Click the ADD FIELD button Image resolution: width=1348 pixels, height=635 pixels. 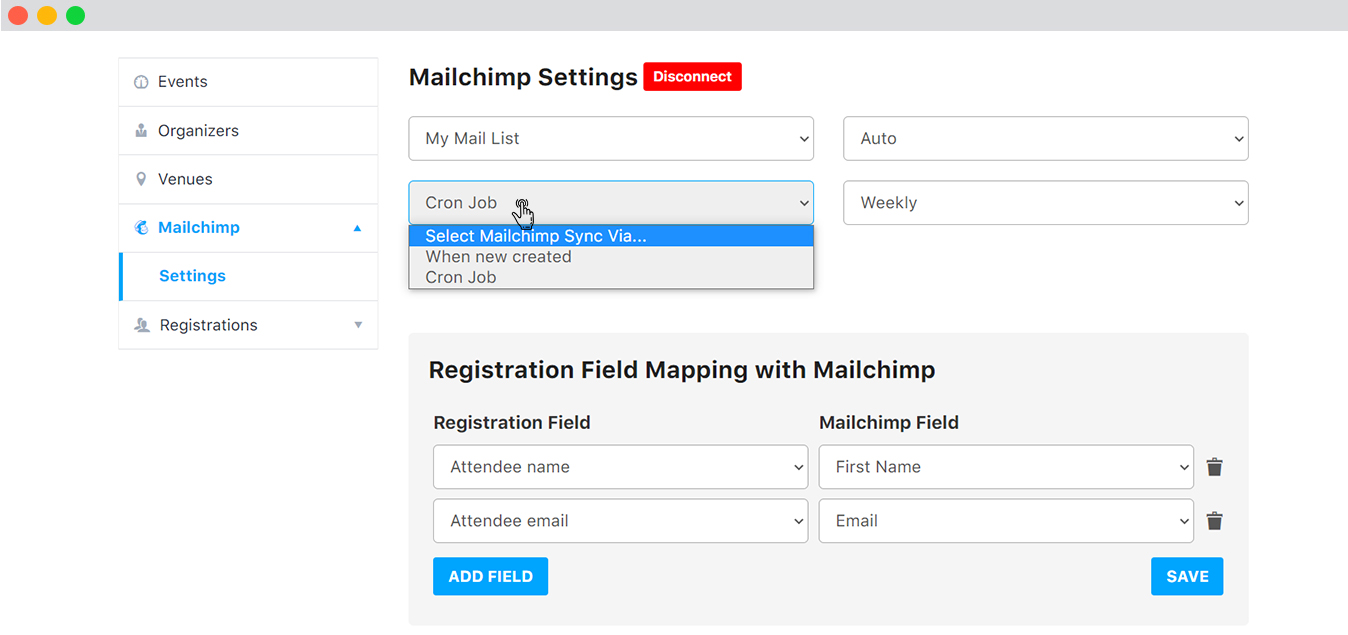(490, 576)
